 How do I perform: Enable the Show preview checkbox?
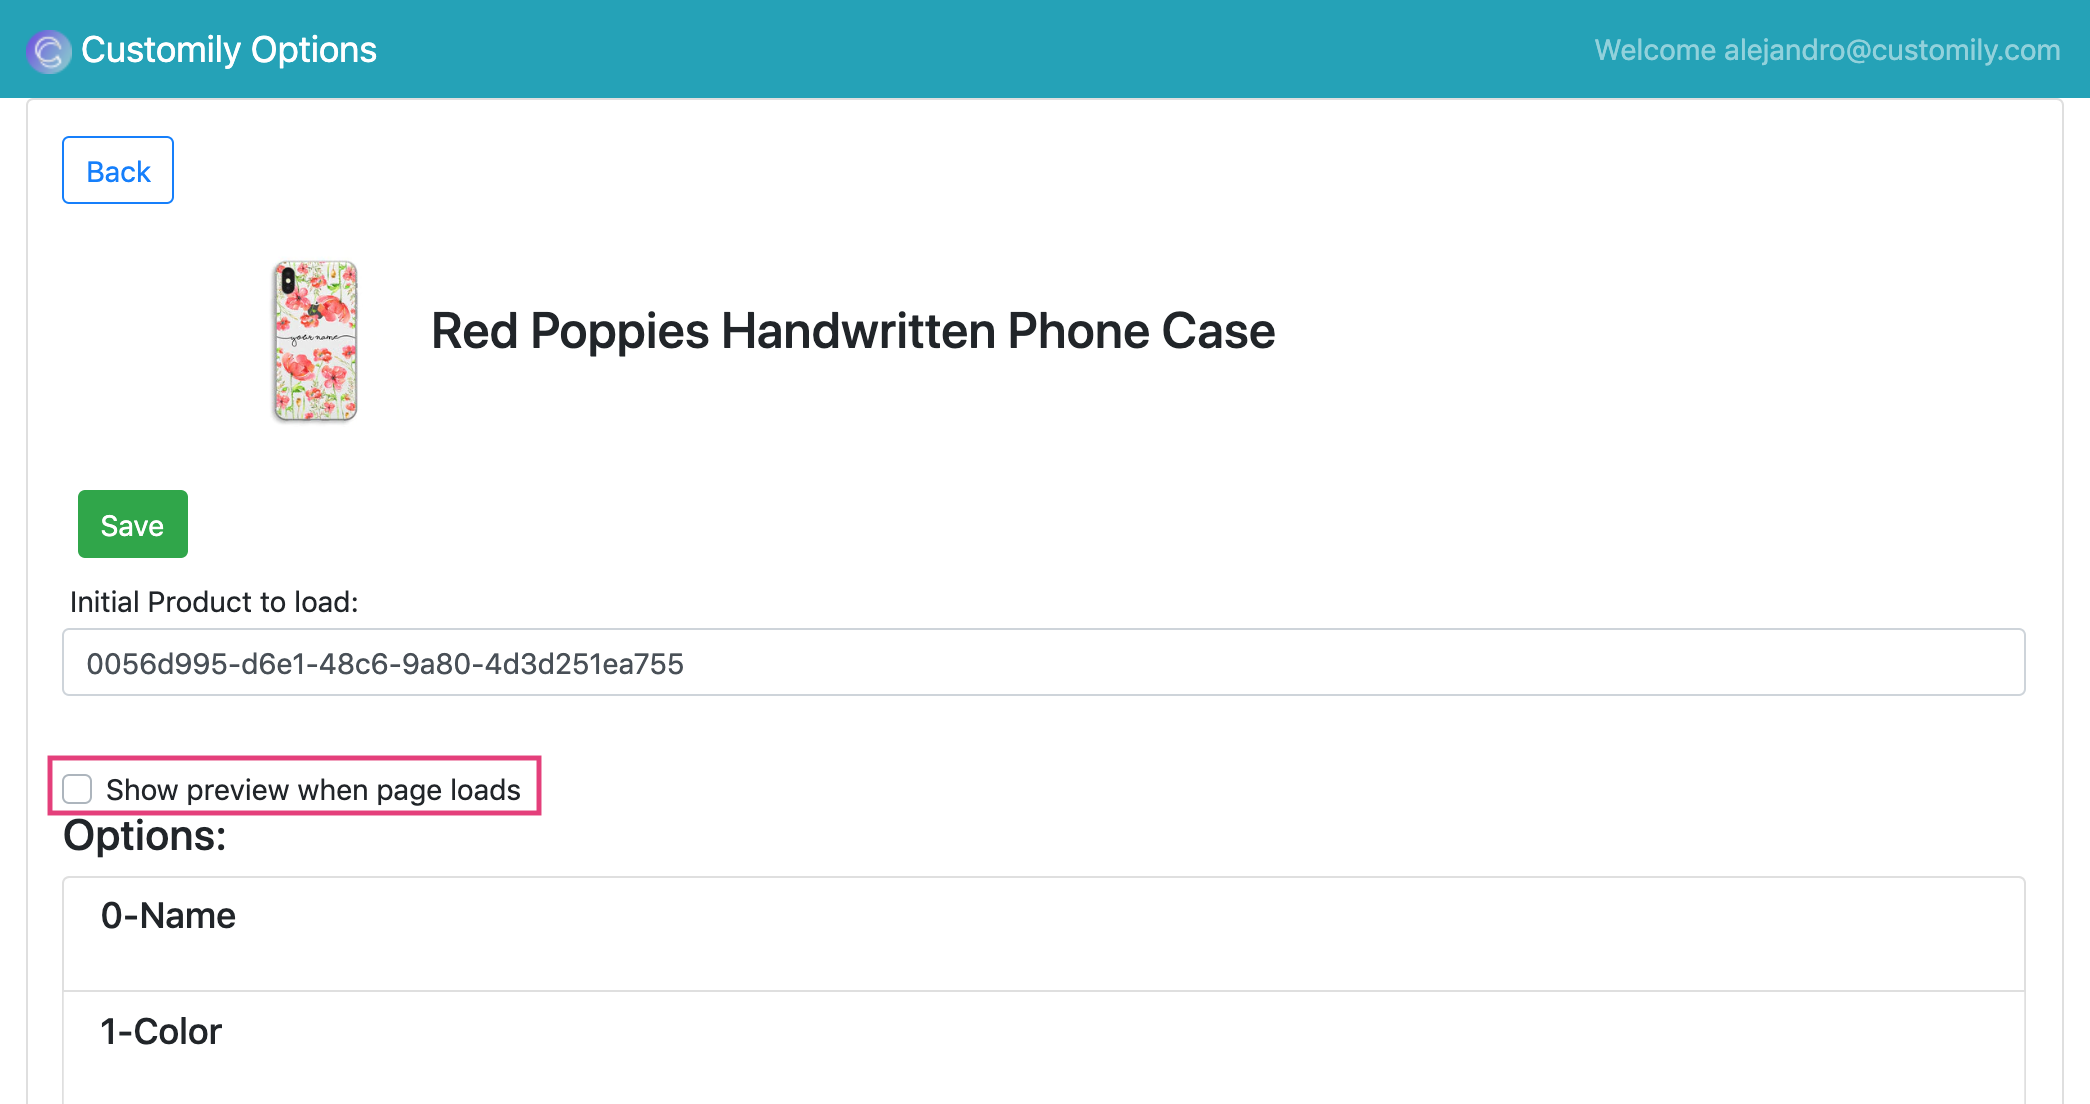pos(77,789)
